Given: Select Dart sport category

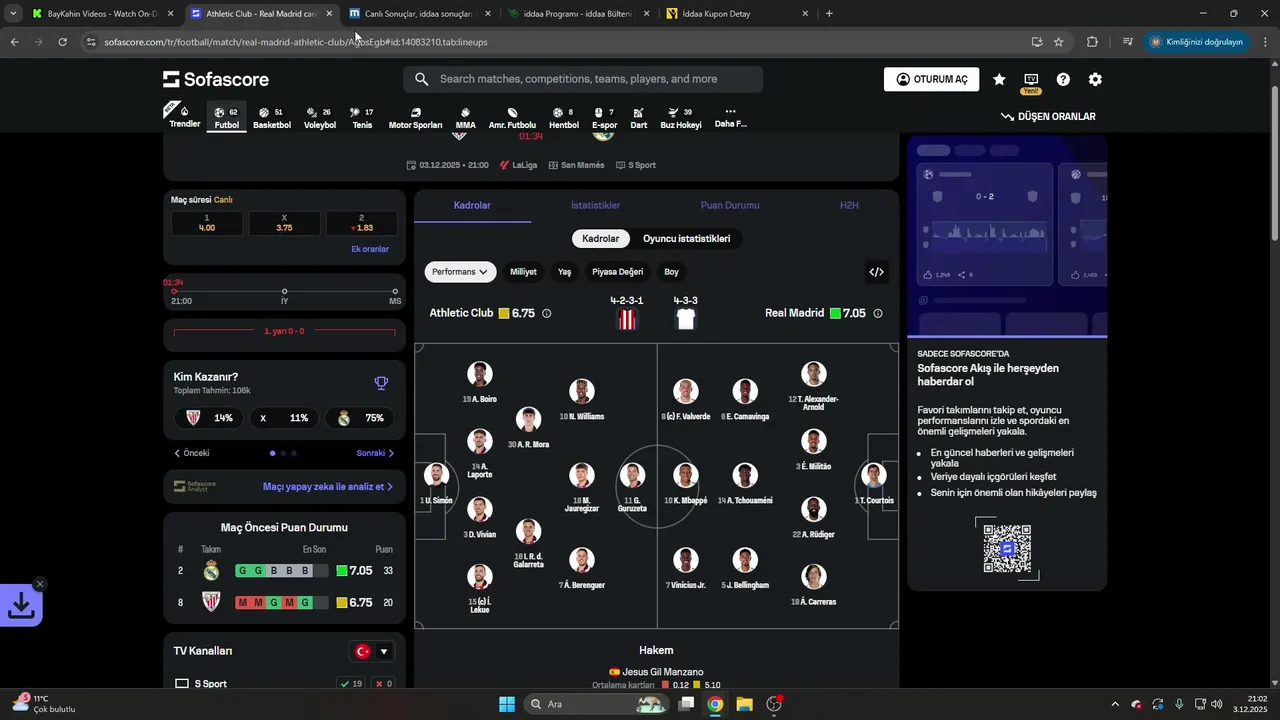Looking at the screenshot, I should point(638,118).
